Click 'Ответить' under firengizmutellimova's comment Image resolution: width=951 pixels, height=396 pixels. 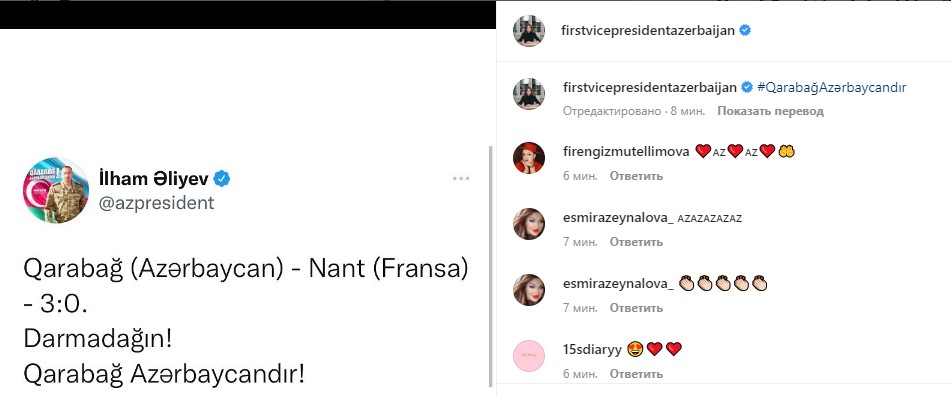click(636, 176)
